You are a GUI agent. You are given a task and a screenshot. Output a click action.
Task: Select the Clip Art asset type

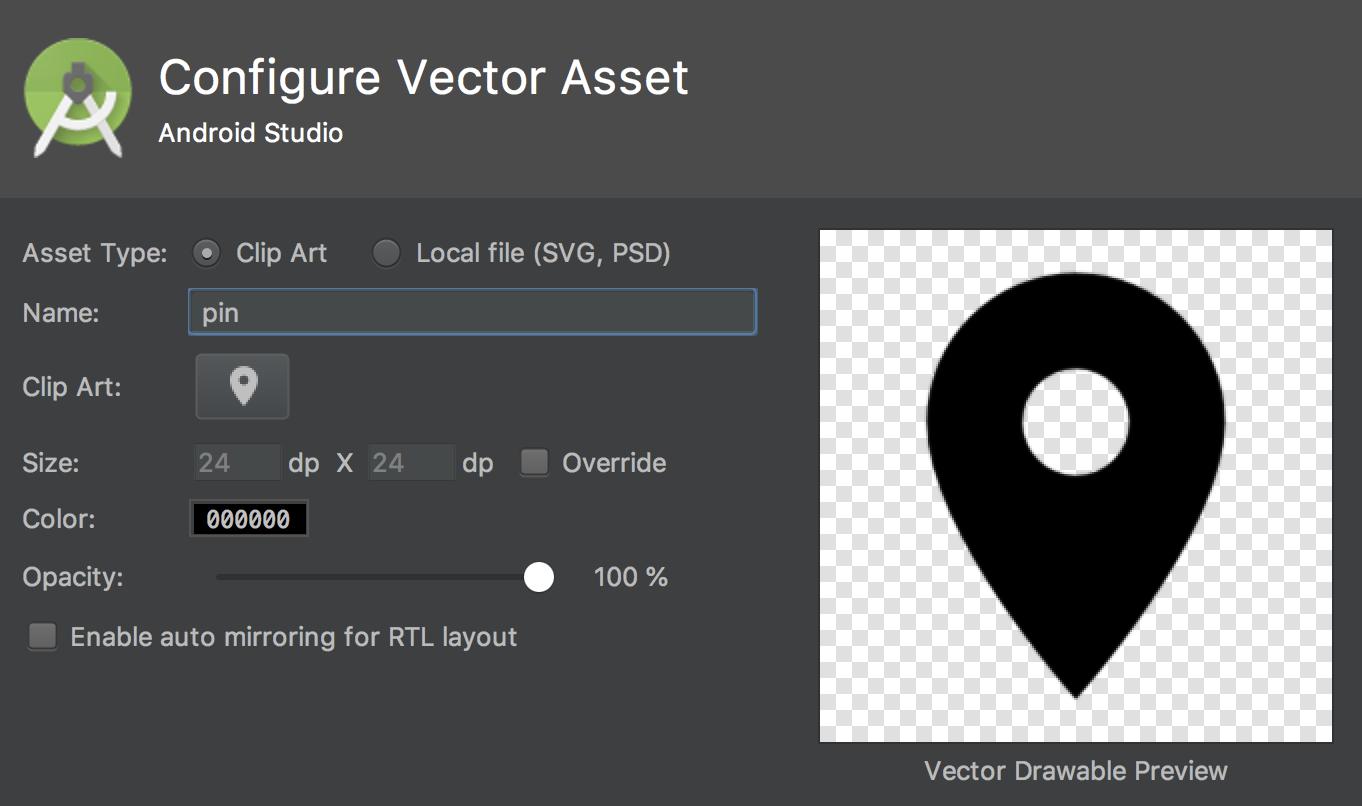[x=206, y=254]
